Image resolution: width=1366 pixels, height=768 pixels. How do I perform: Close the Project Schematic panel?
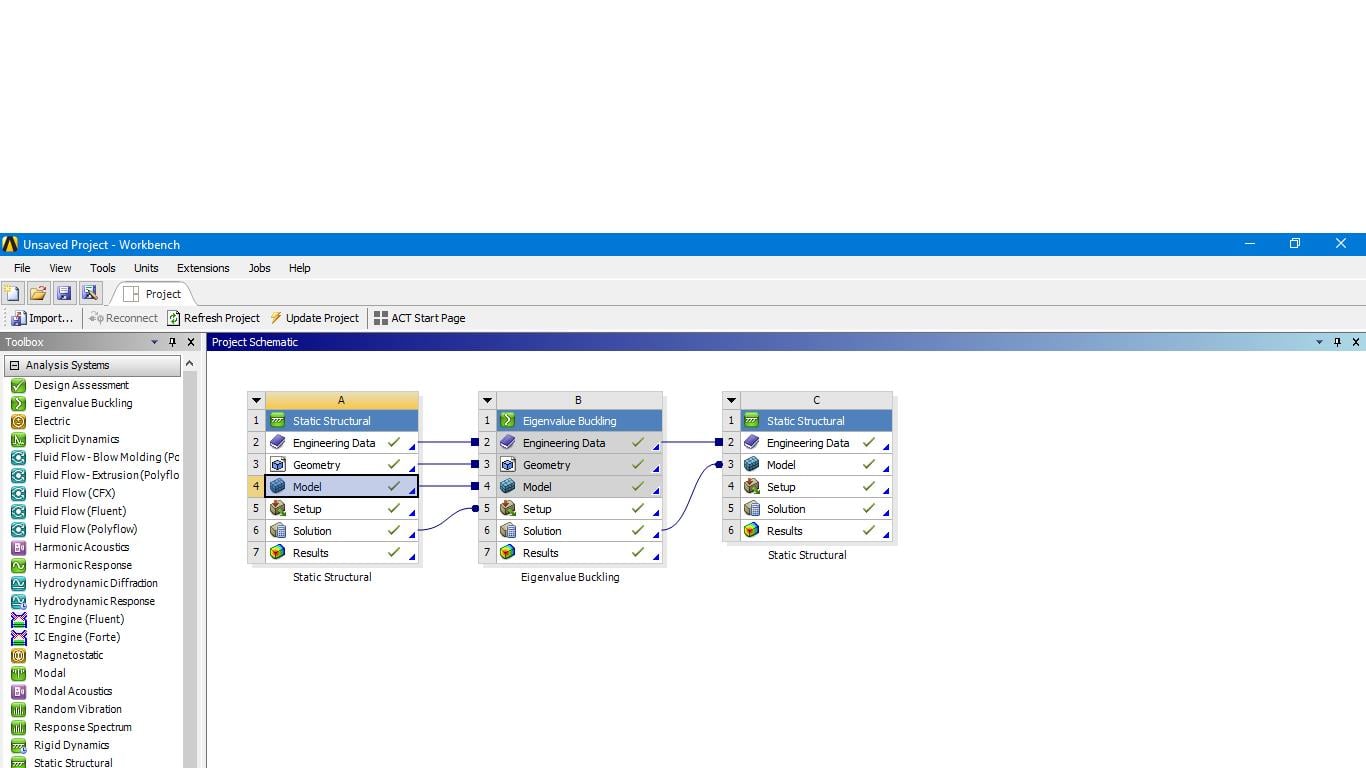tap(1356, 342)
